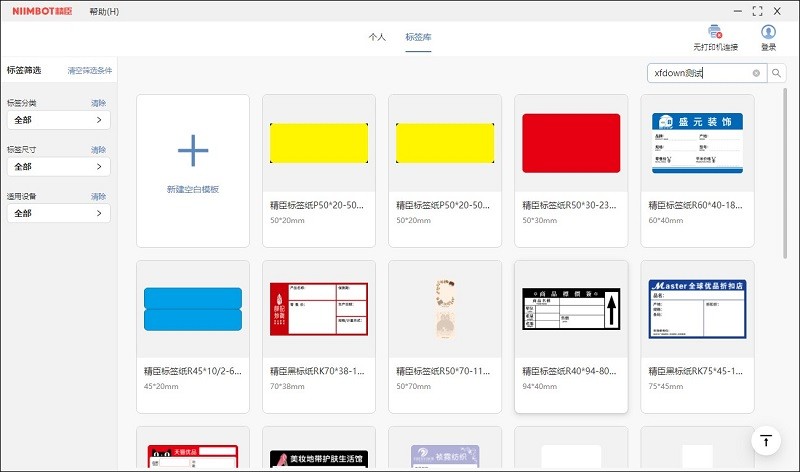Open the black R40*94 price tag template
The image size is (800, 472).
click(571, 337)
